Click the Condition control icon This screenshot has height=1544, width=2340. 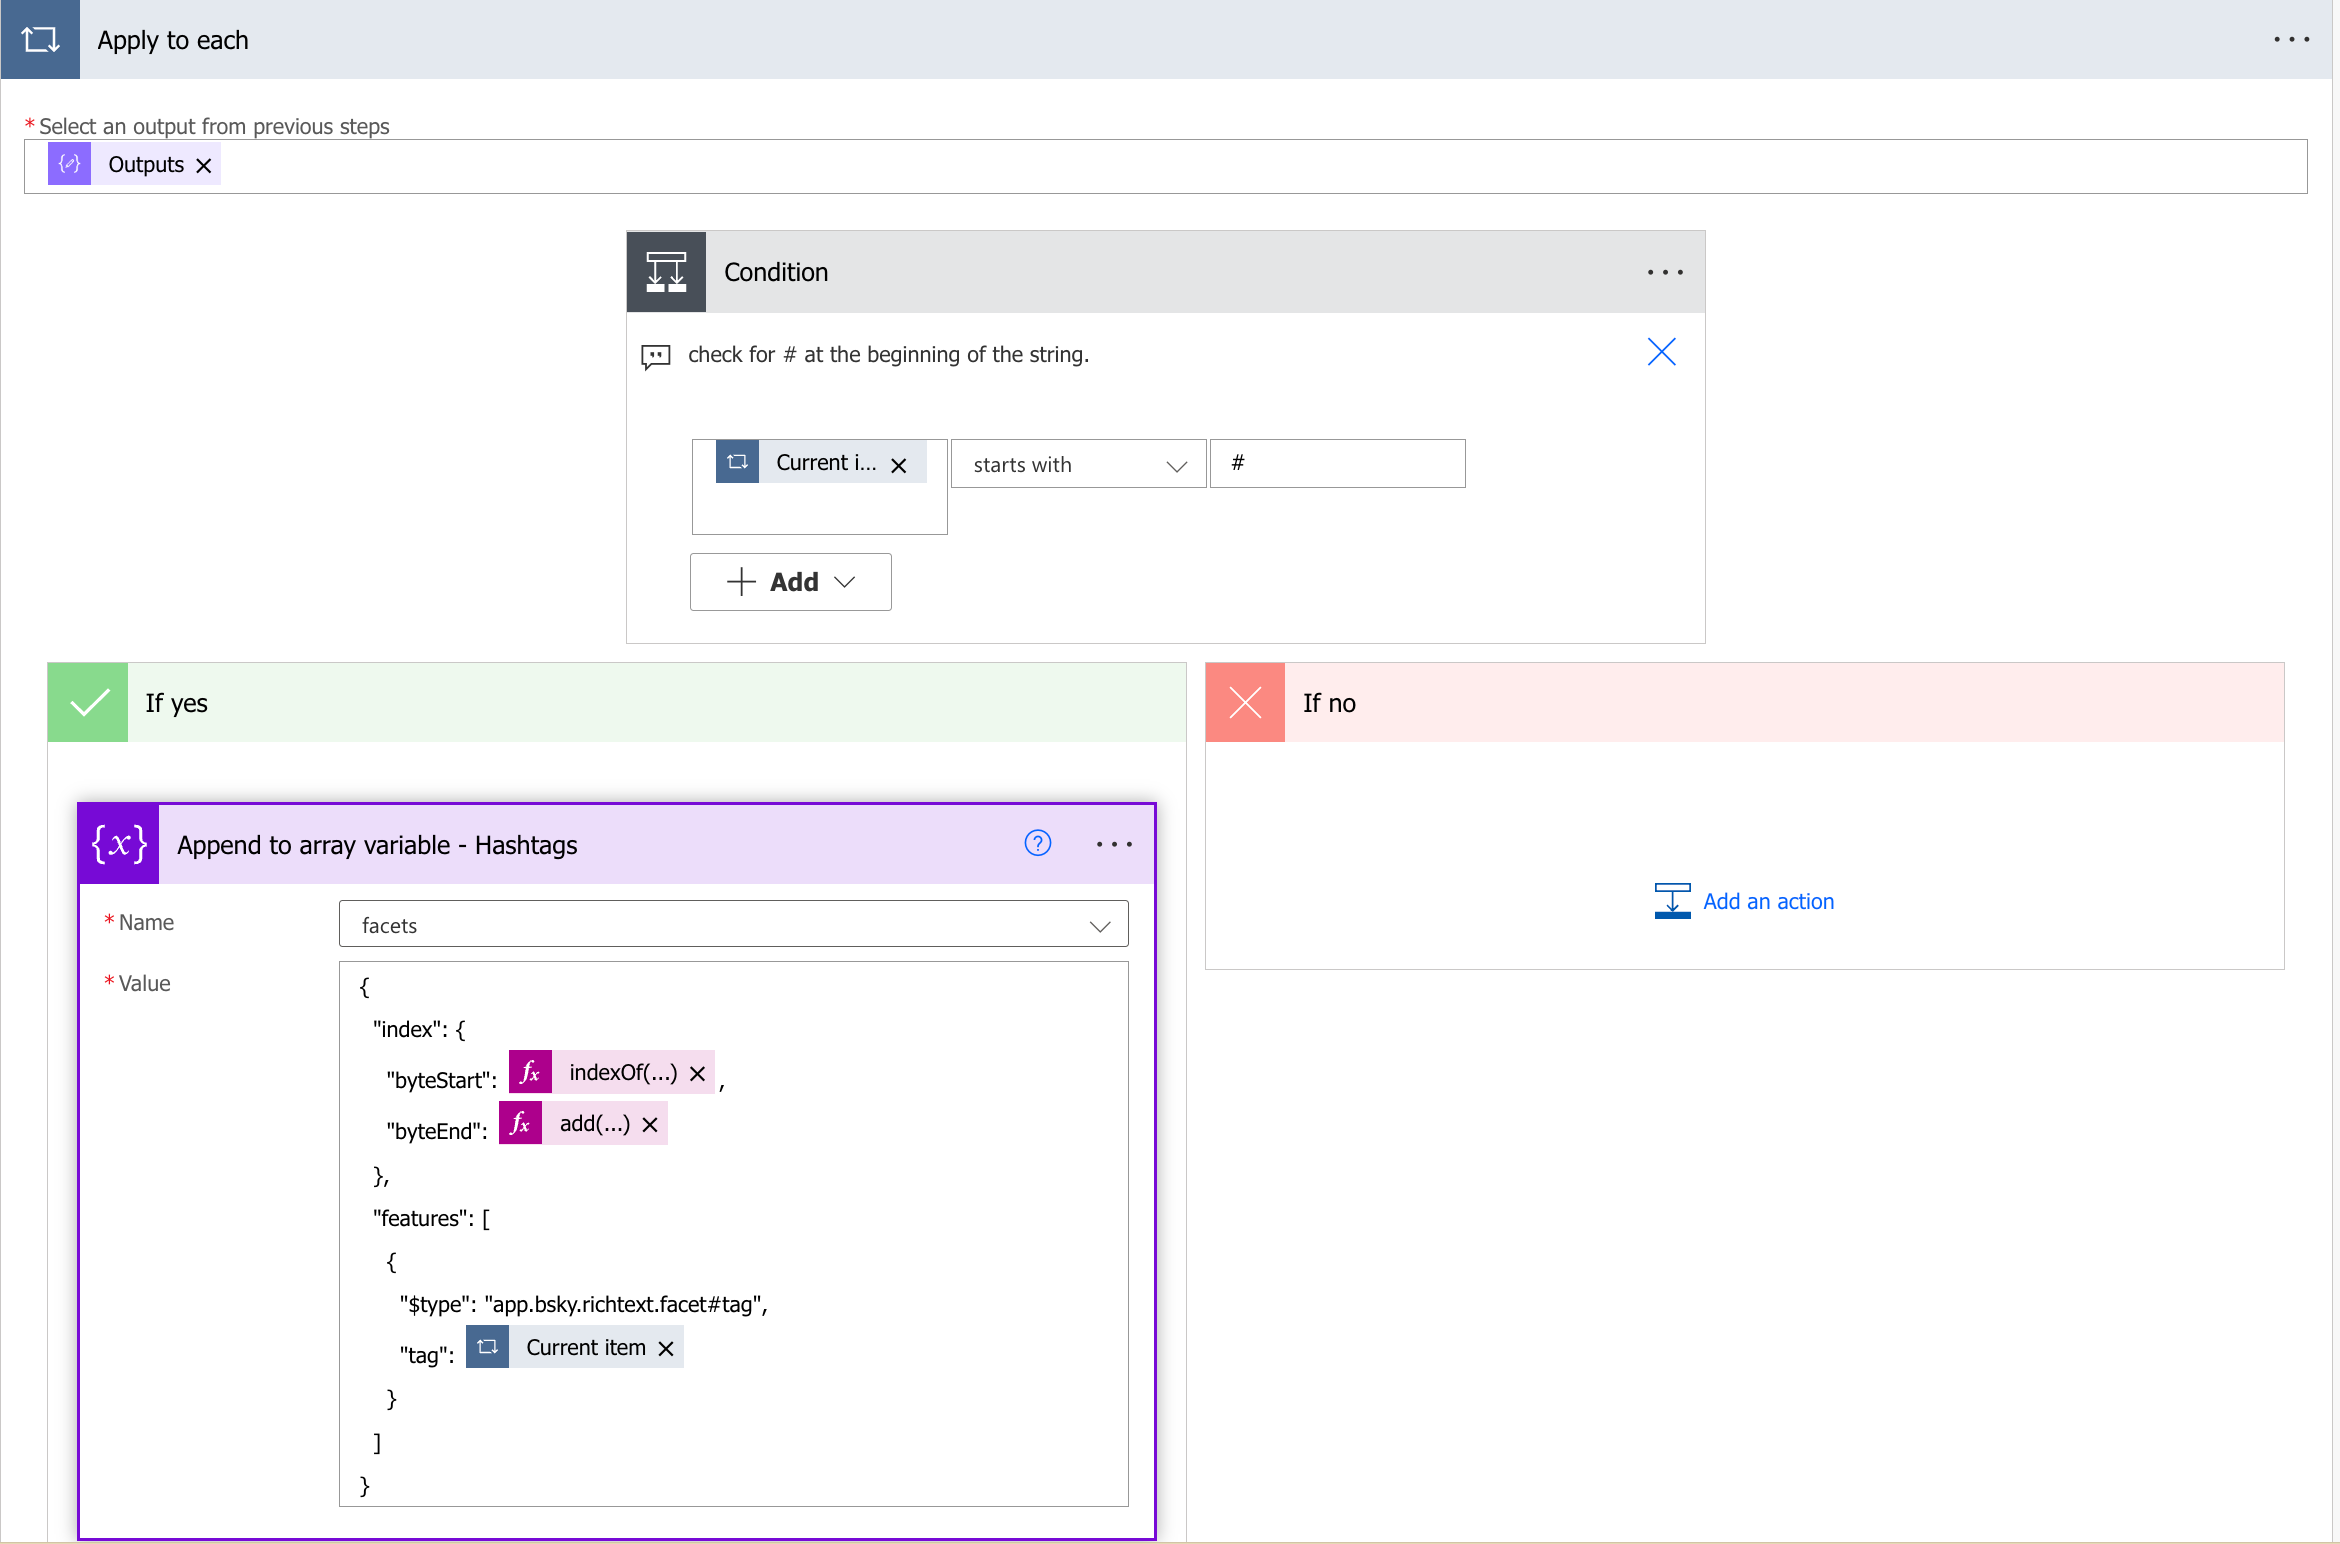(666, 272)
